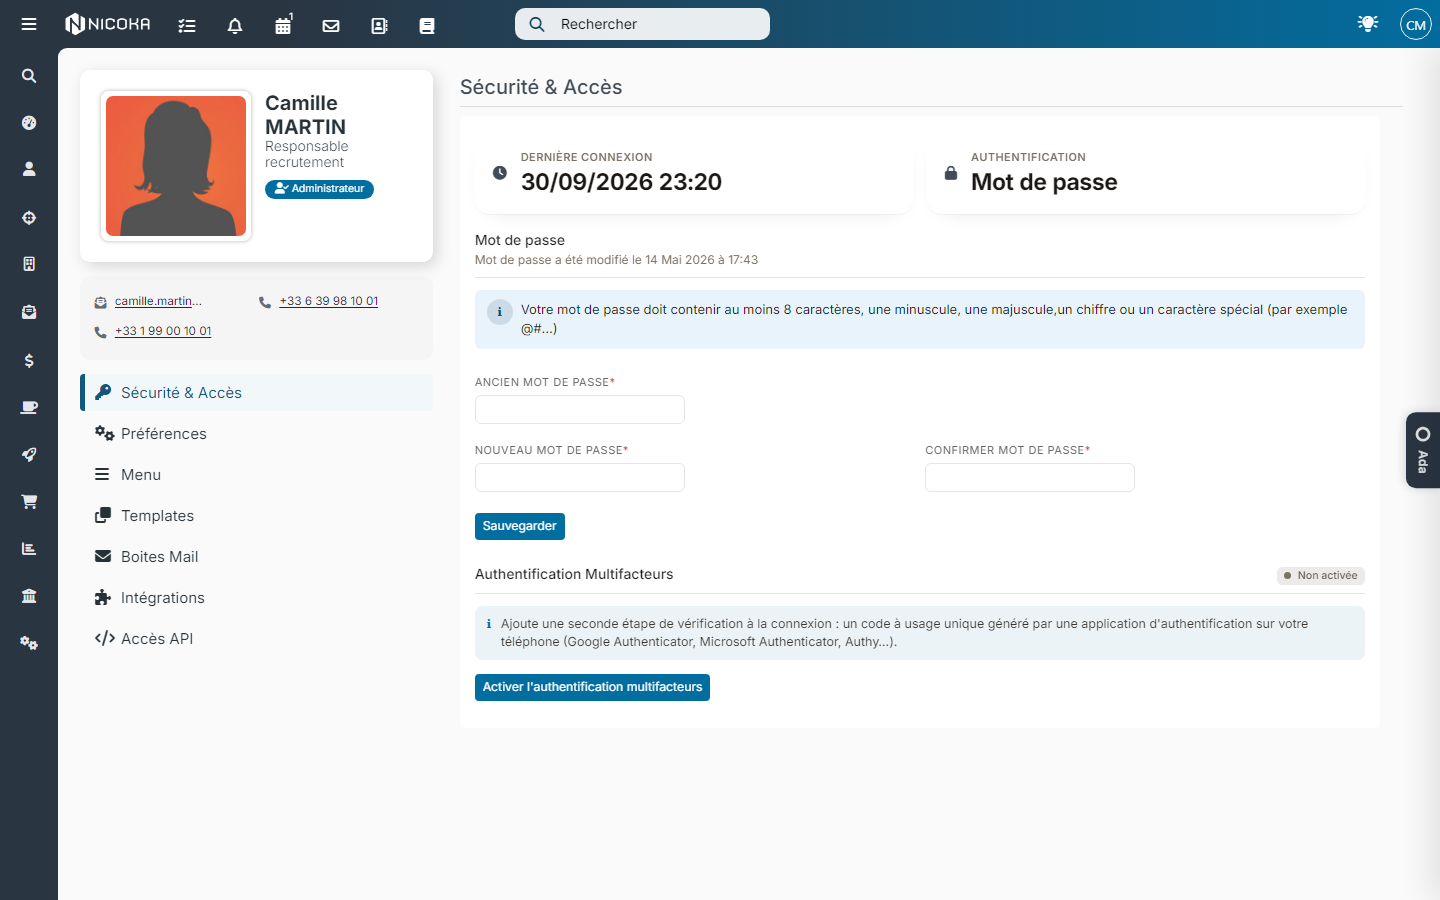Image resolution: width=1440 pixels, height=900 pixels.
Task: Open the Ada assistant side tab
Action: [1423, 450]
